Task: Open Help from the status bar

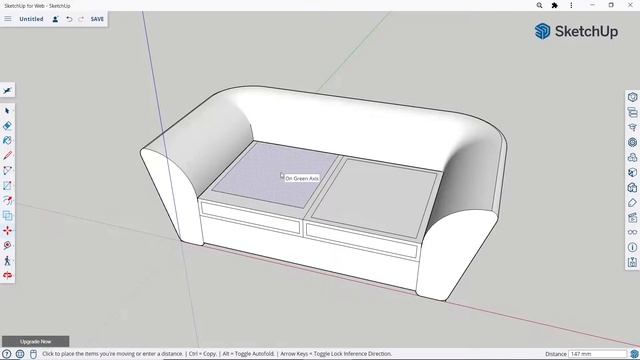Action: click(x=7, y=354)
